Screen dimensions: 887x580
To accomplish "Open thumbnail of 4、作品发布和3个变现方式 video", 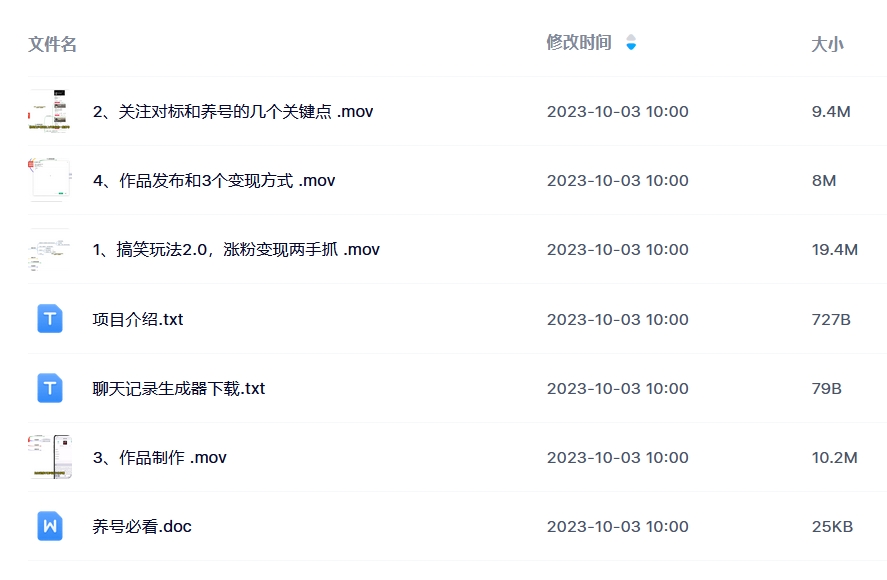I will pyautogui.click(x=49, y=180).
